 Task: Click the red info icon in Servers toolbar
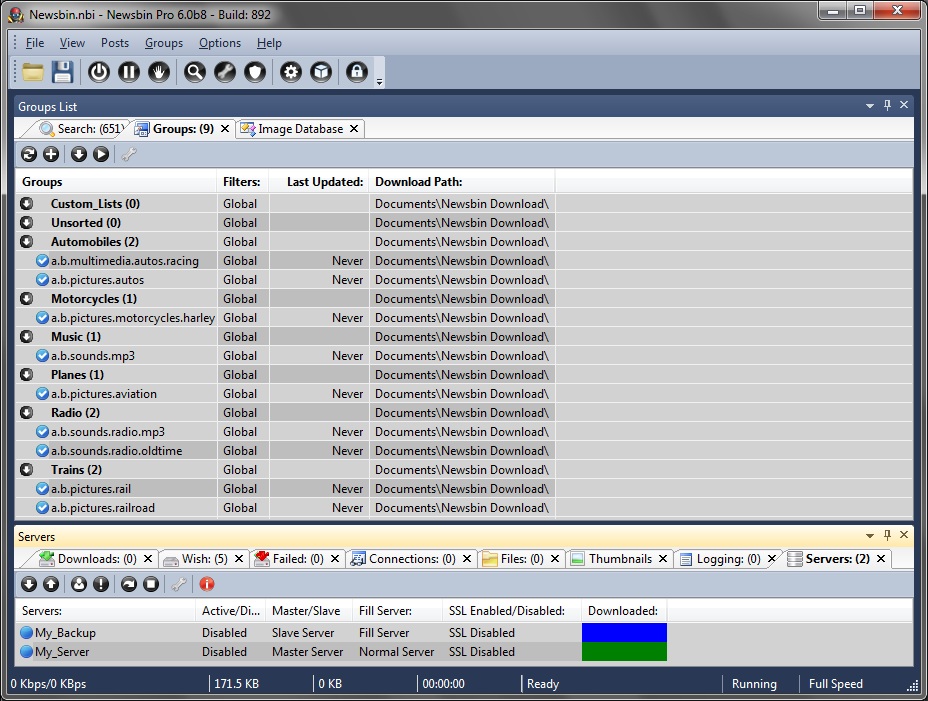click(207, 584)
